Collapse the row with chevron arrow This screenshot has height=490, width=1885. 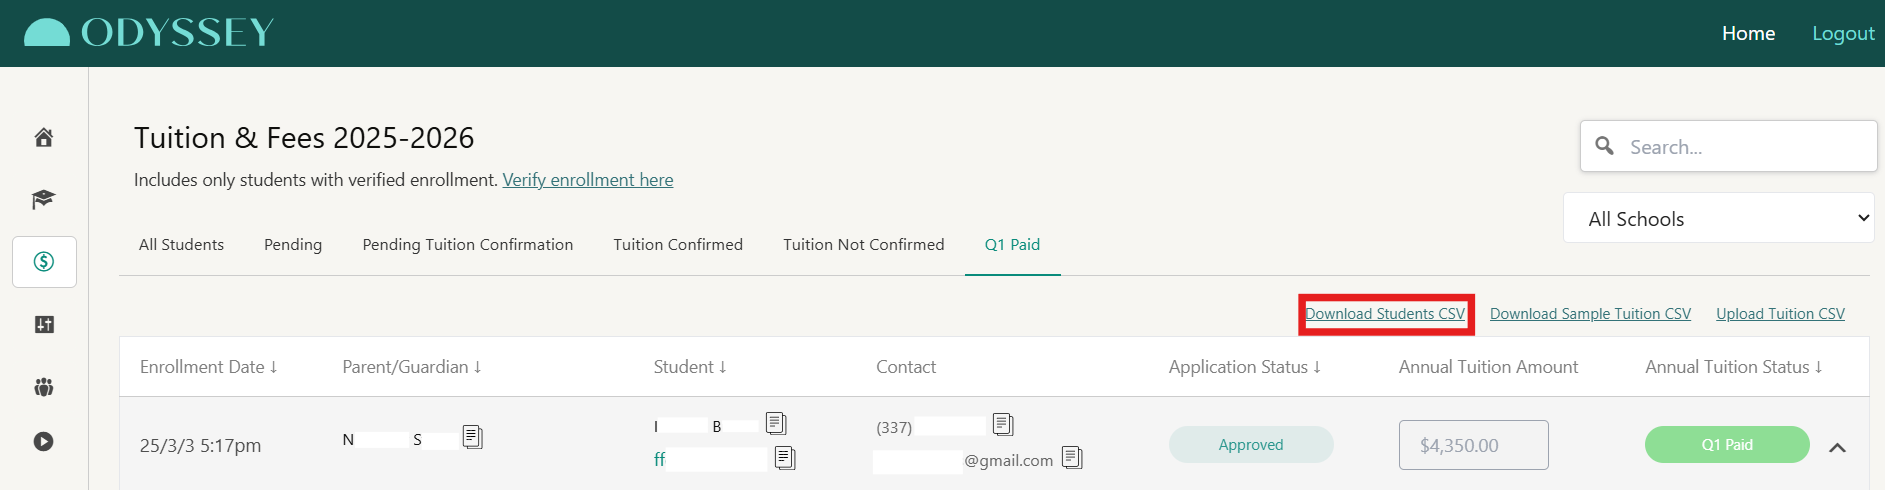coord(1837,448)
